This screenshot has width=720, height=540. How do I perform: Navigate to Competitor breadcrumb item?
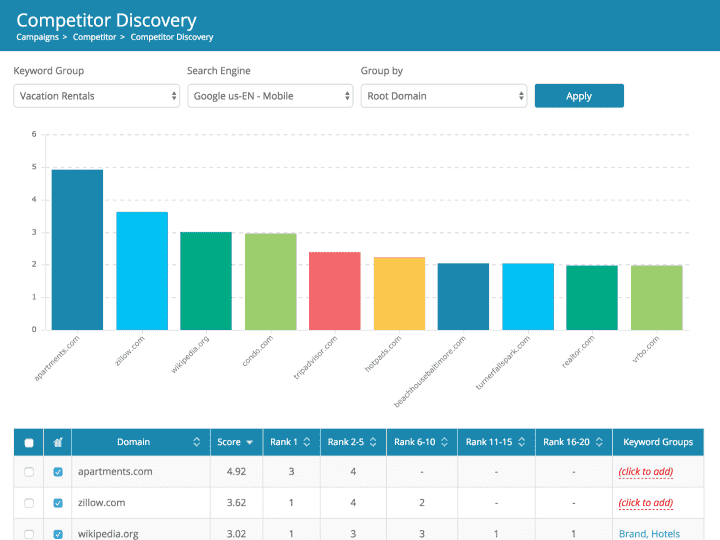tap(95, 37)
